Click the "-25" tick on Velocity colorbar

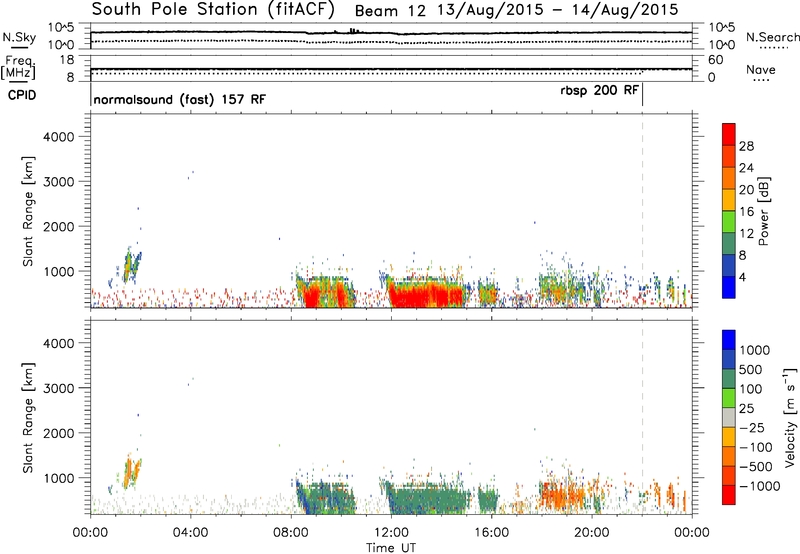pos(752,428)
